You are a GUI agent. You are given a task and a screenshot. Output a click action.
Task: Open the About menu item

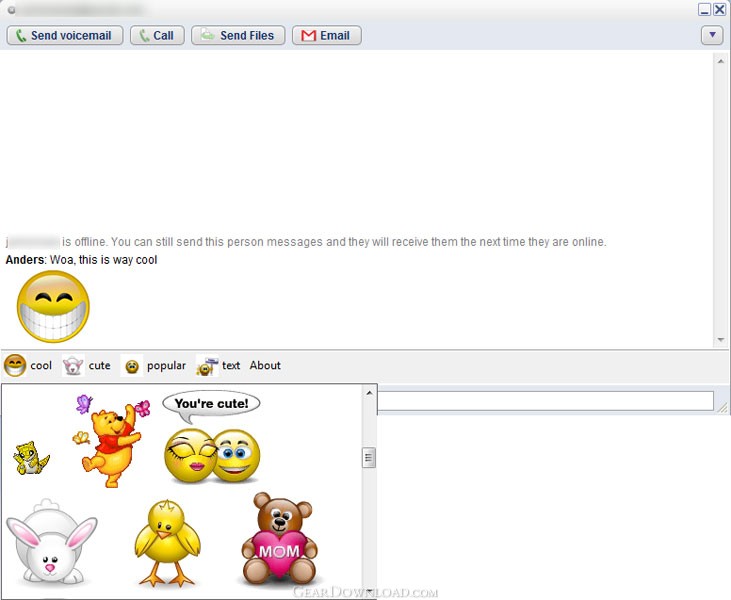coord(265,366)
